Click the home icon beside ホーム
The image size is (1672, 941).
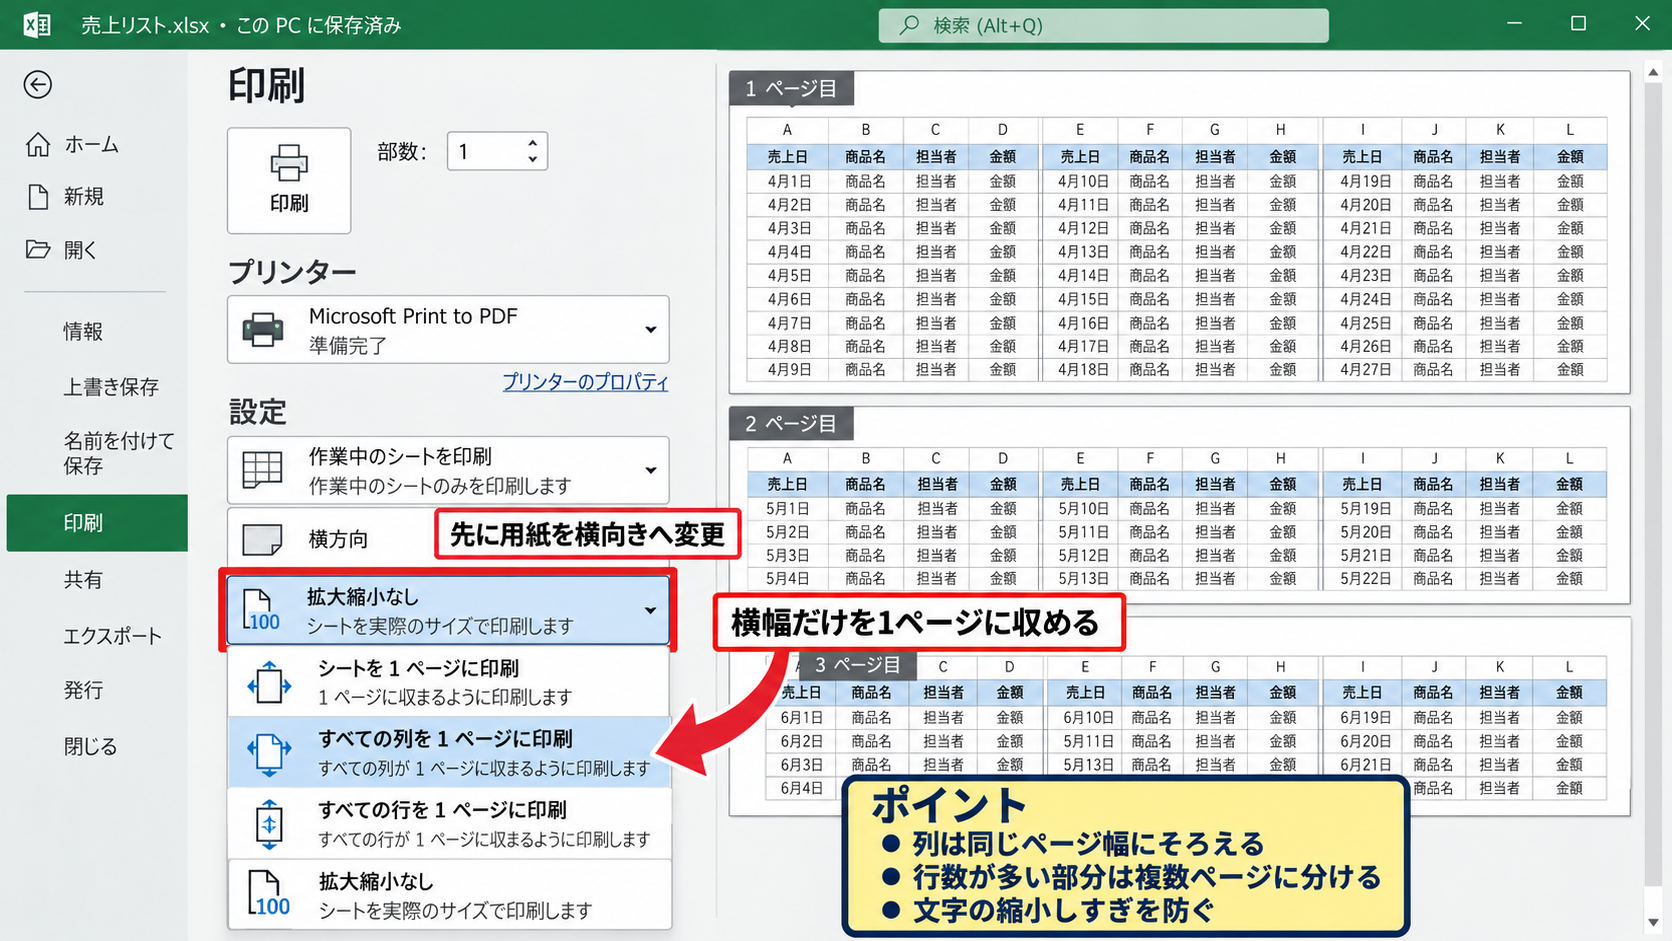(x=38, y=145)
